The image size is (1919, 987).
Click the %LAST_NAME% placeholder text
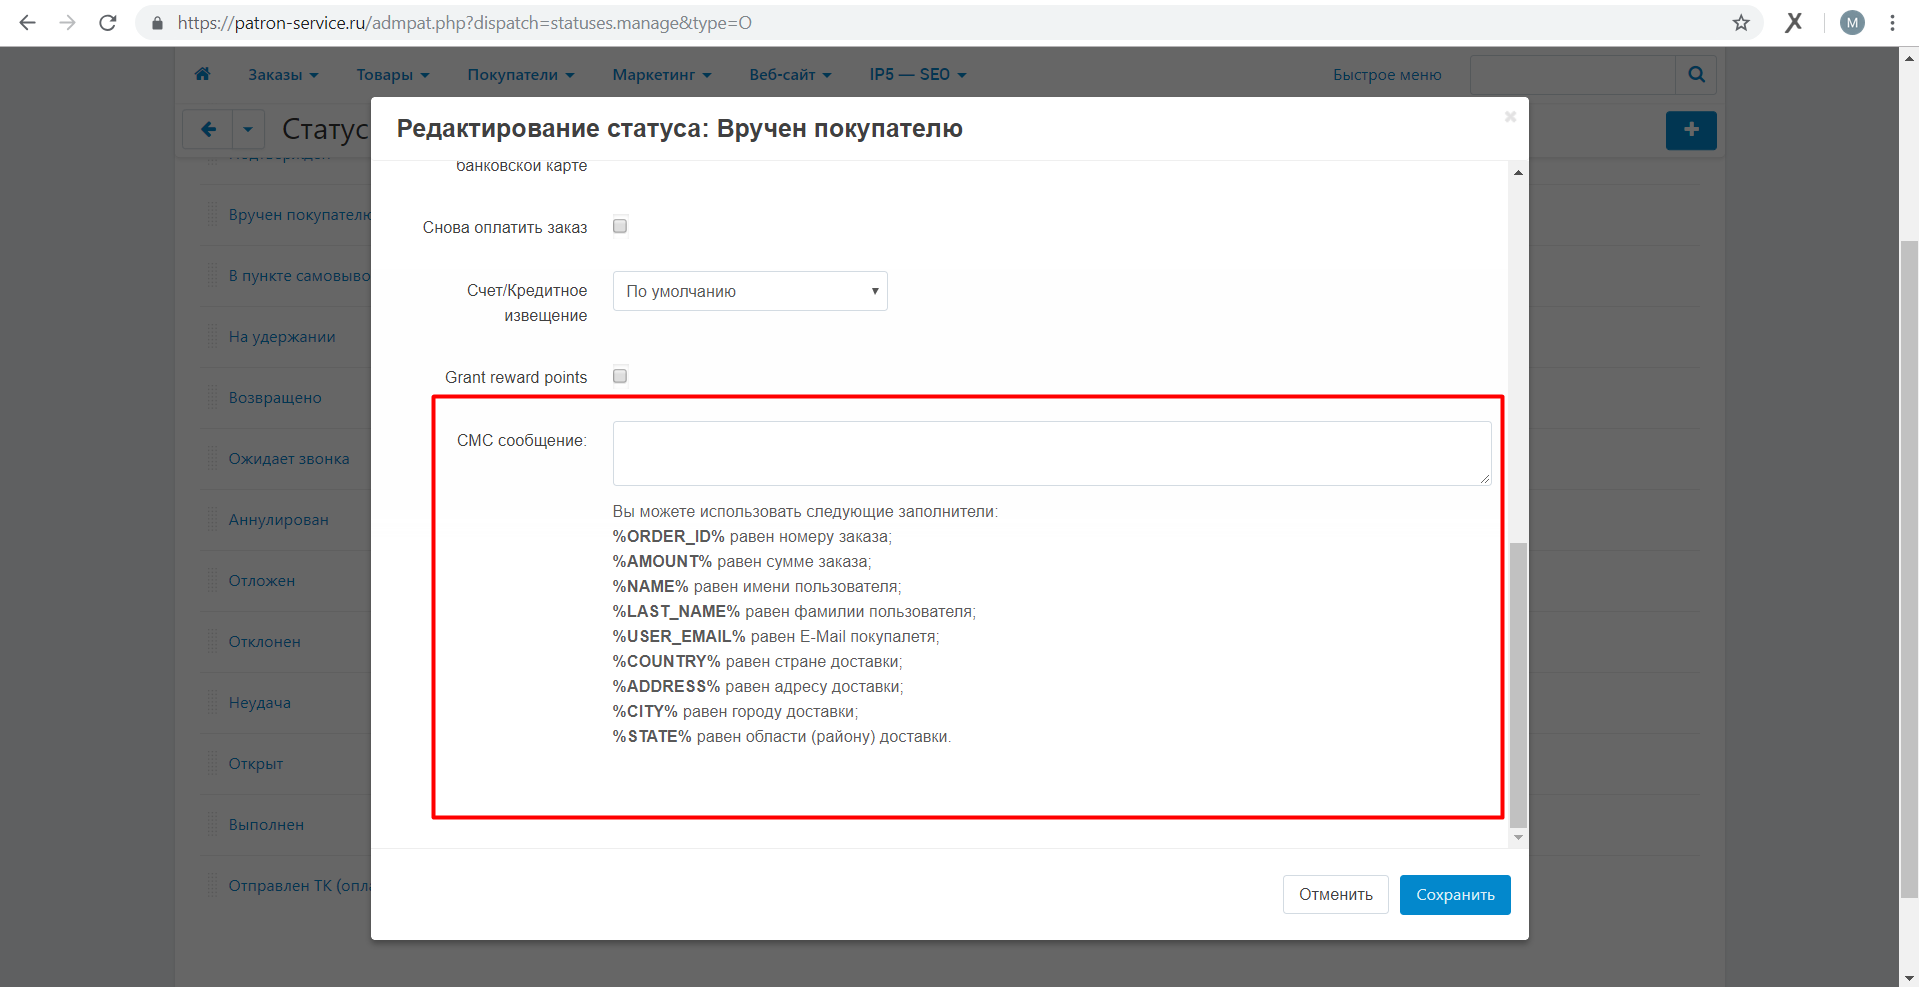click(x=676, y=612)
